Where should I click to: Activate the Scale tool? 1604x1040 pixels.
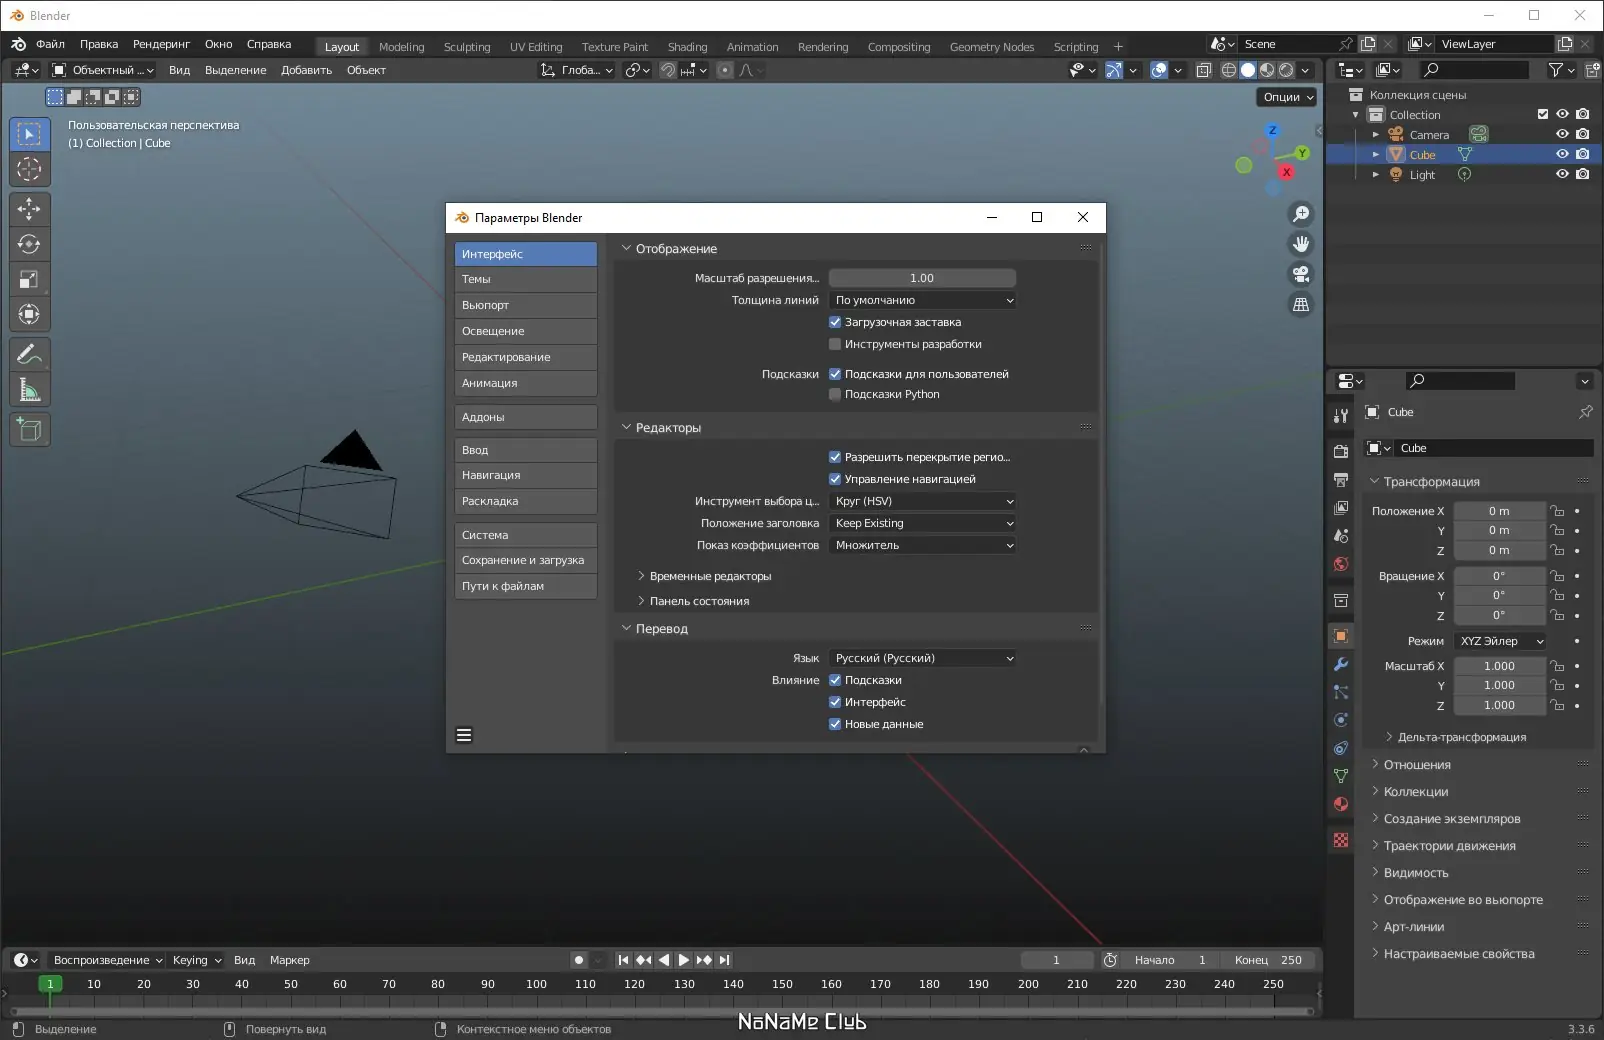(x=29, y=280)
